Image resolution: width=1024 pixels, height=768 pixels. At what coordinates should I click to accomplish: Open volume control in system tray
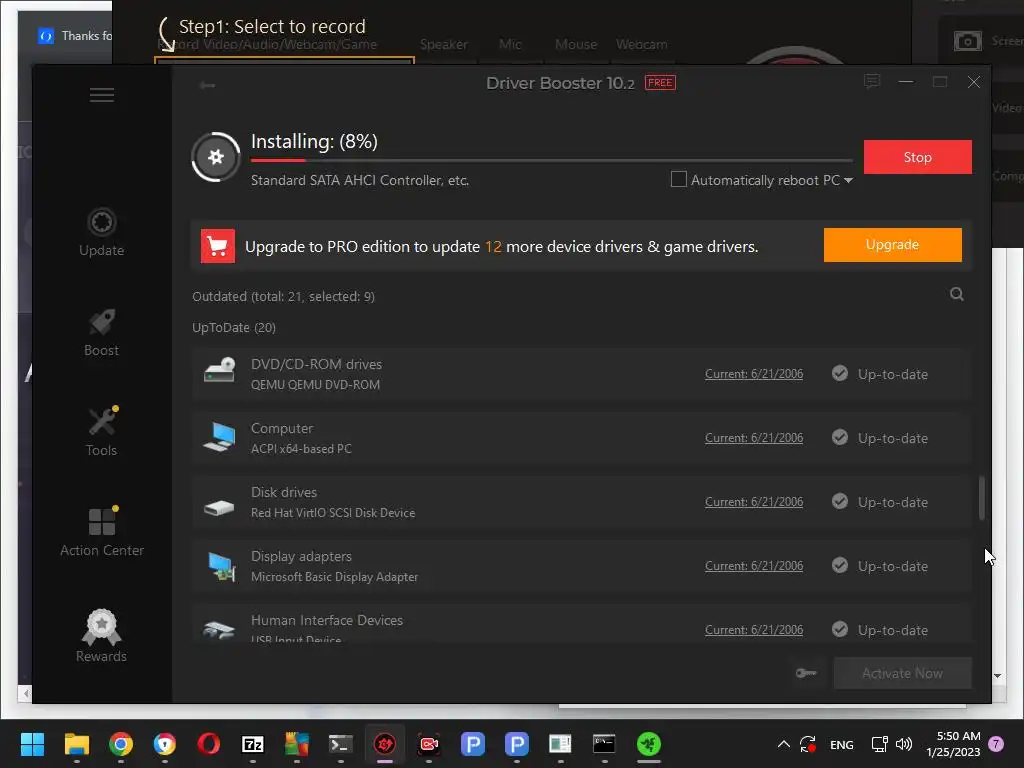tap(904, 744)
